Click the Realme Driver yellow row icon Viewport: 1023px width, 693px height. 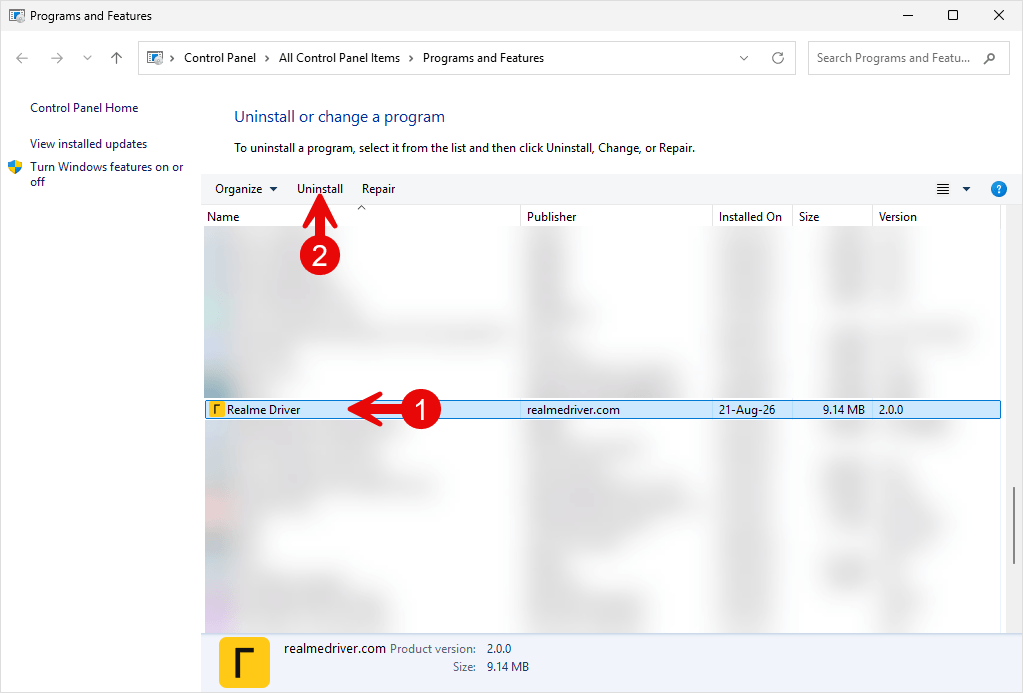217,410
